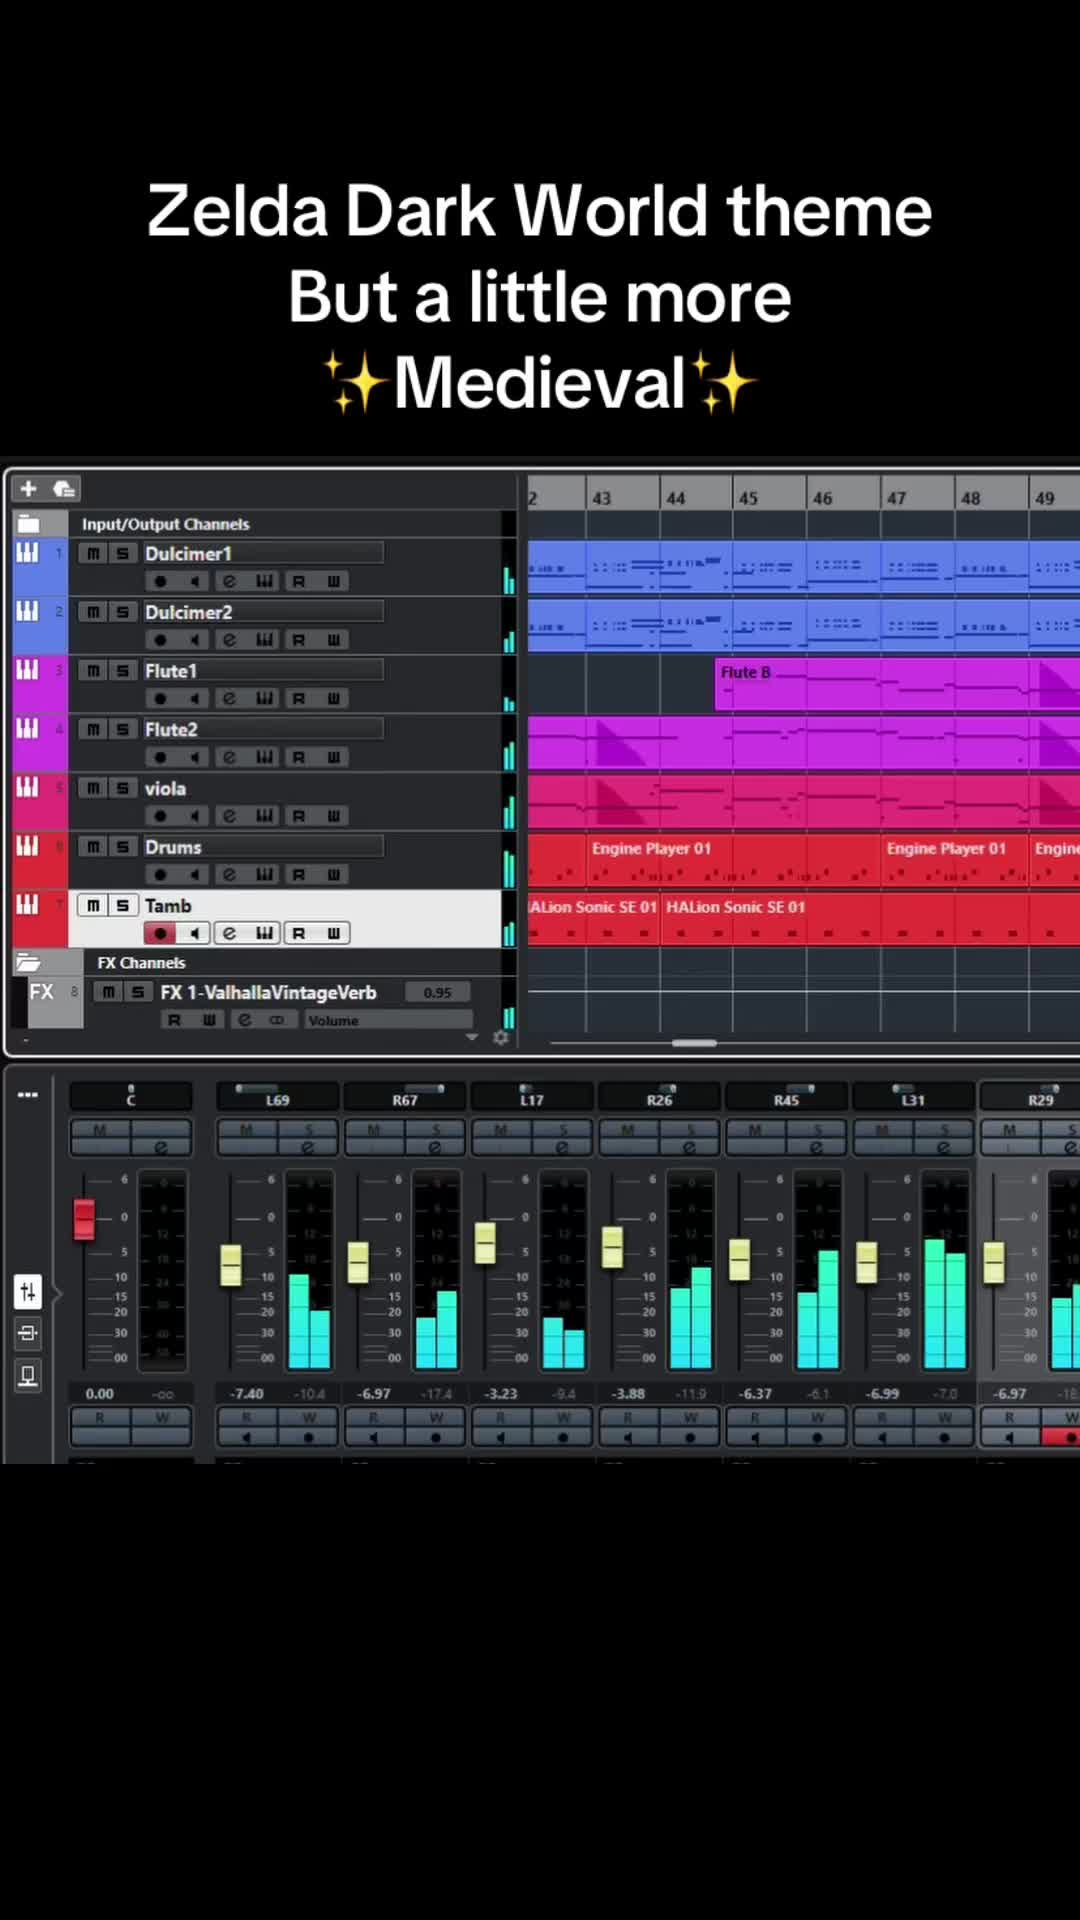Click the Dulcimer1 instrument track keyboard icon
This screenshot has height=1920, width=1080.
click(x=27, y=552)
